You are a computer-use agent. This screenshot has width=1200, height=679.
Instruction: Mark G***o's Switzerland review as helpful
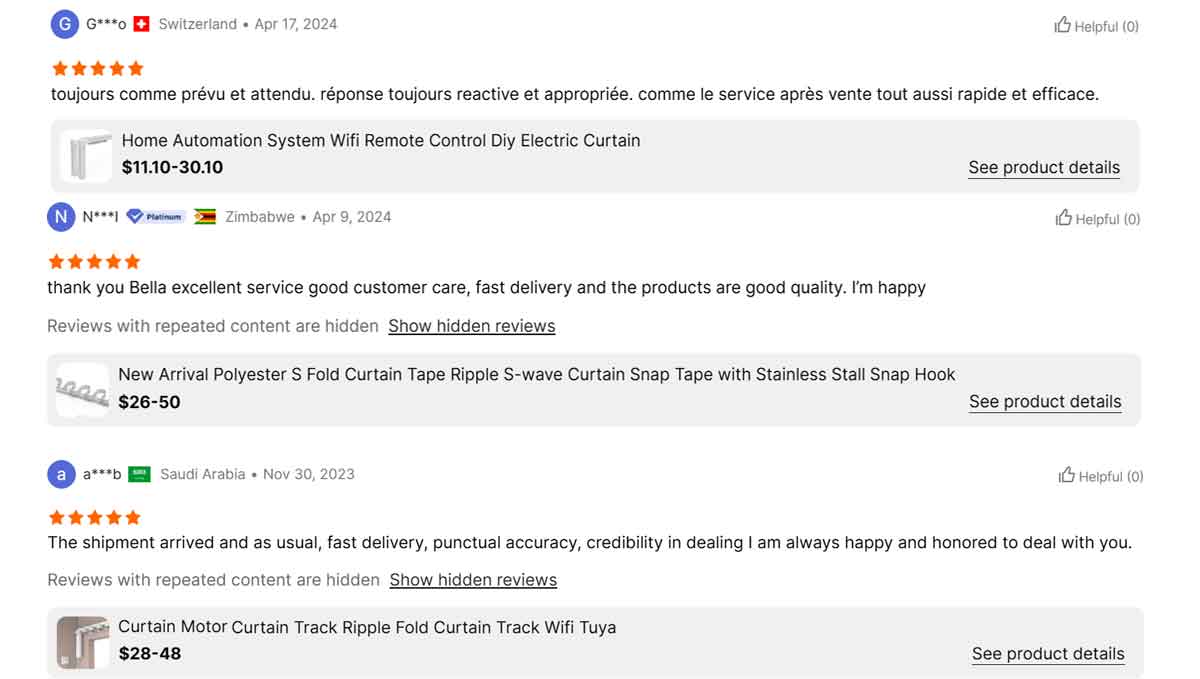coord(1096,26)
